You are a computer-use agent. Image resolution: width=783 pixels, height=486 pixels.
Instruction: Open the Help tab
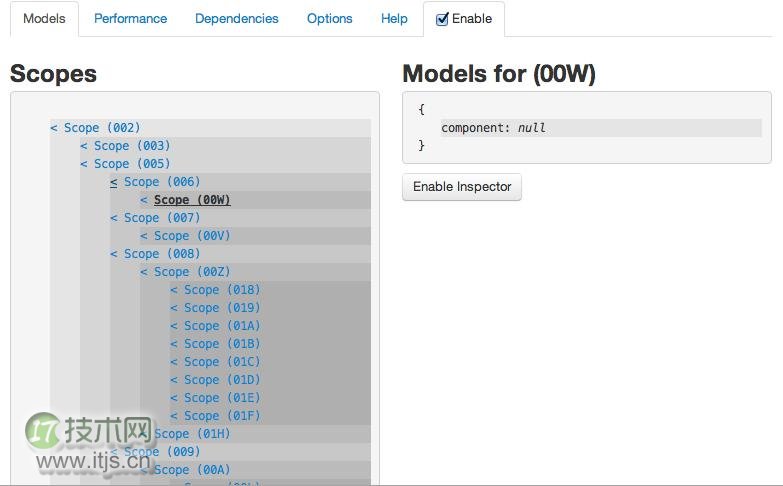tap(394, 18)
